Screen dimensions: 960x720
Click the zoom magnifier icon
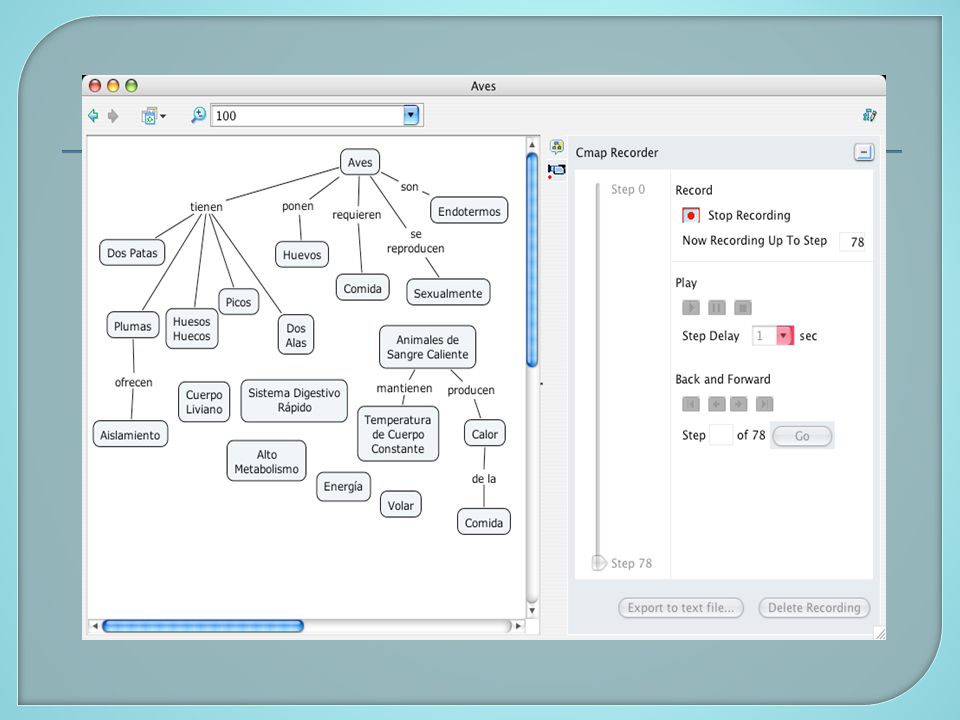coord(198,114)
